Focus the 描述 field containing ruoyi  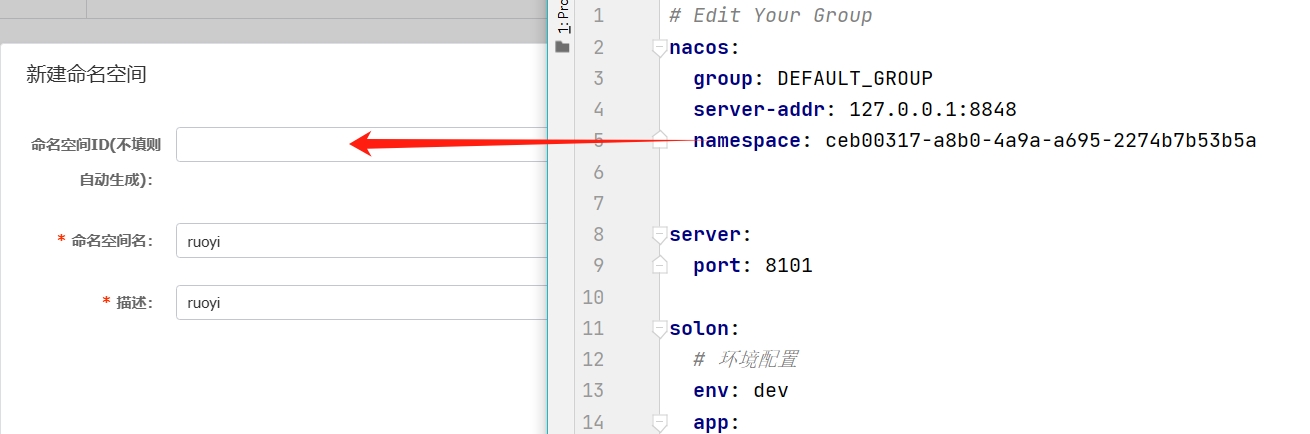point(362,303)
